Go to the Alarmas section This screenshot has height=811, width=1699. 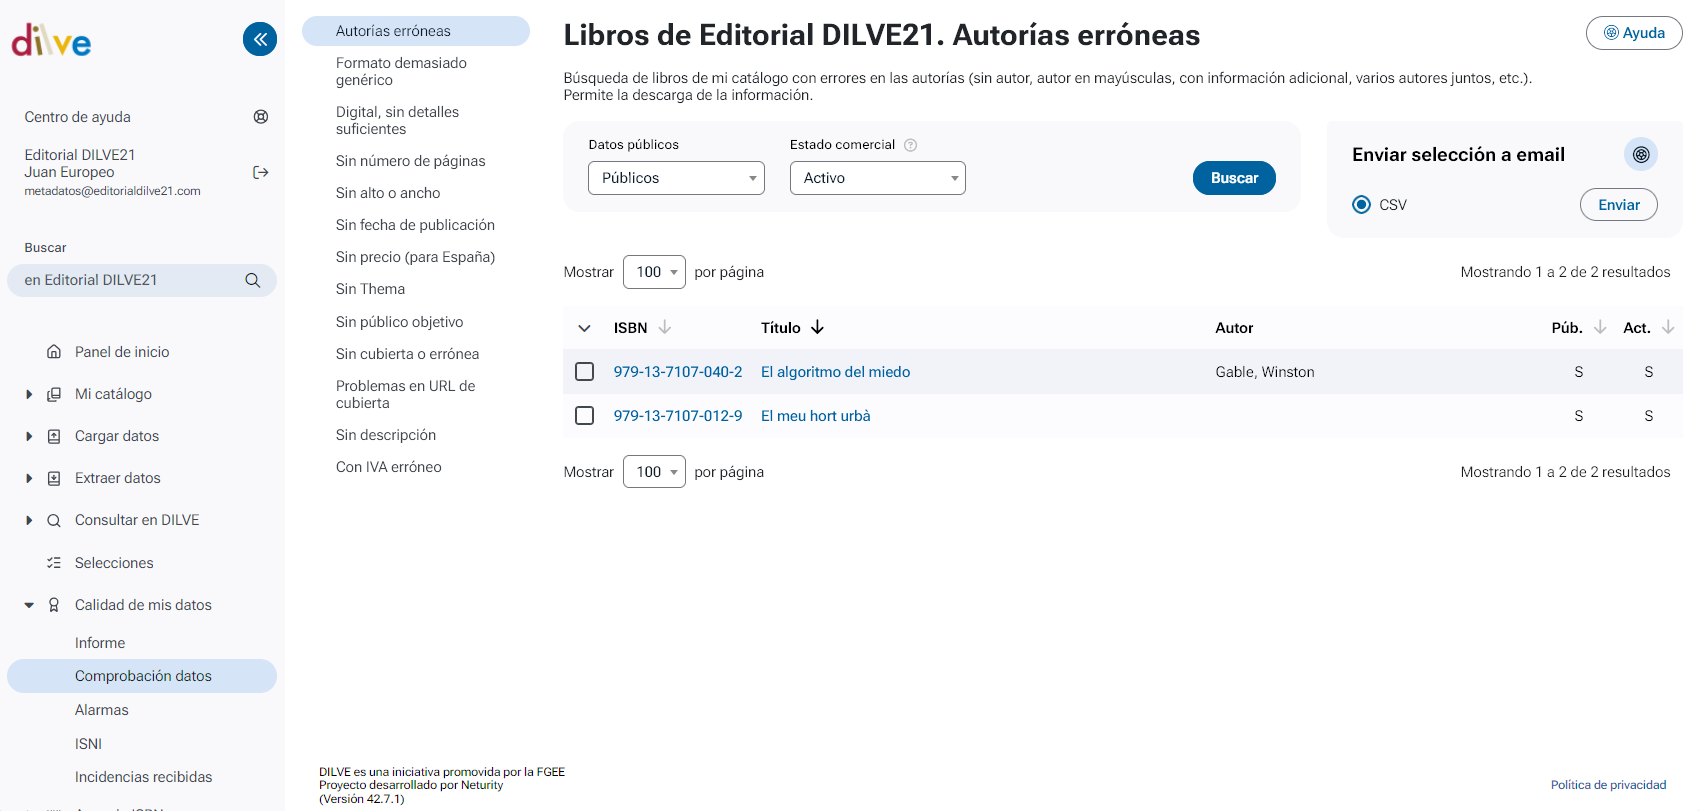[x=102, y=710]
